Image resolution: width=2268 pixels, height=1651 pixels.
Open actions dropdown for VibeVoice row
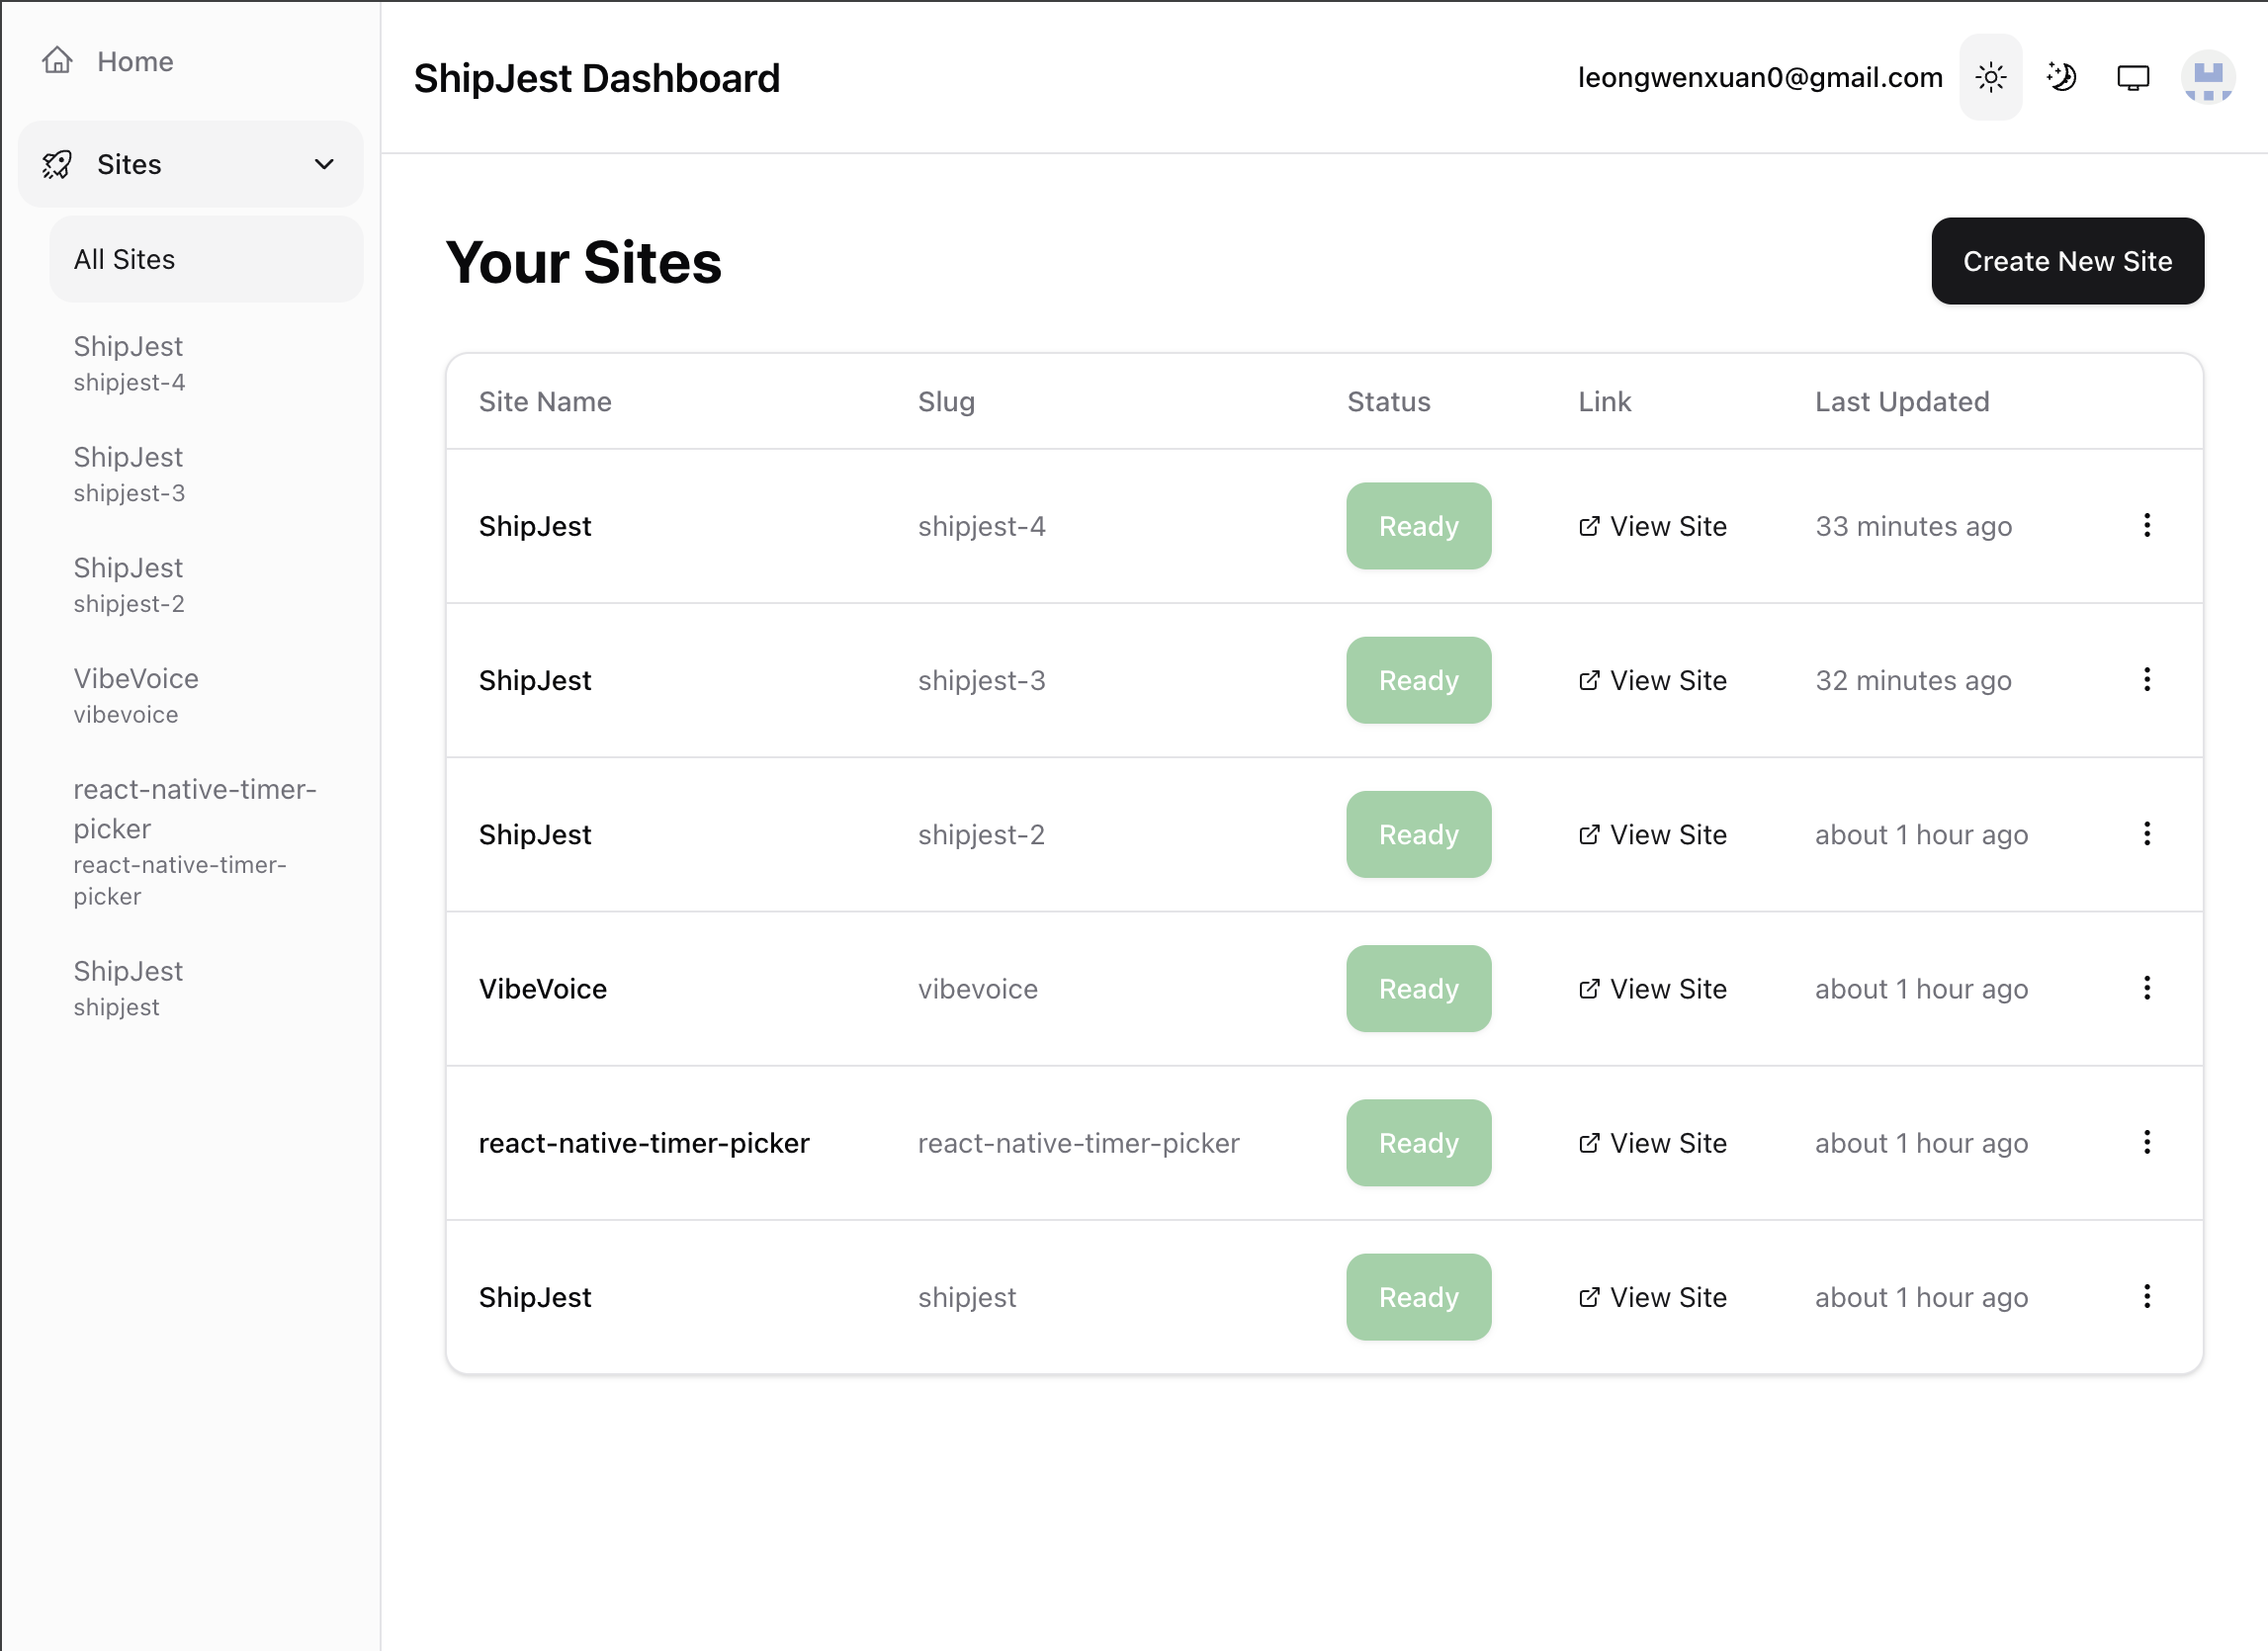[x=2146, y=988]
